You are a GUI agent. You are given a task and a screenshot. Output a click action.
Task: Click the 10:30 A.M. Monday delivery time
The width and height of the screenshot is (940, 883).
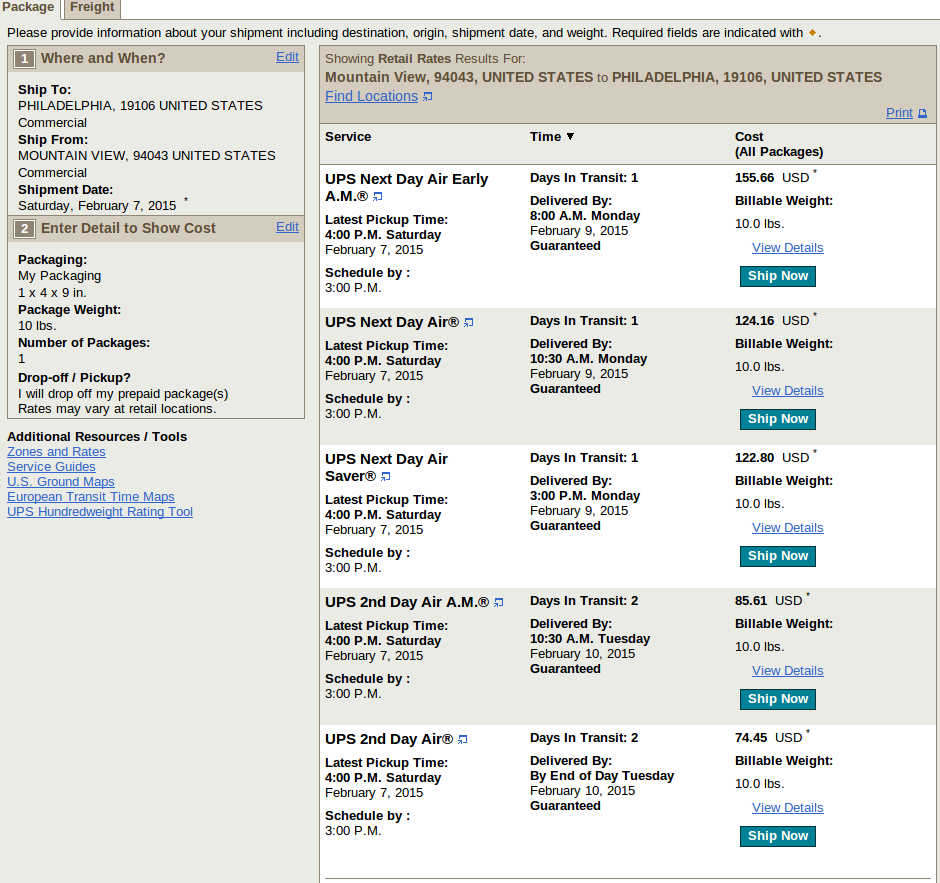click(589, 358)
